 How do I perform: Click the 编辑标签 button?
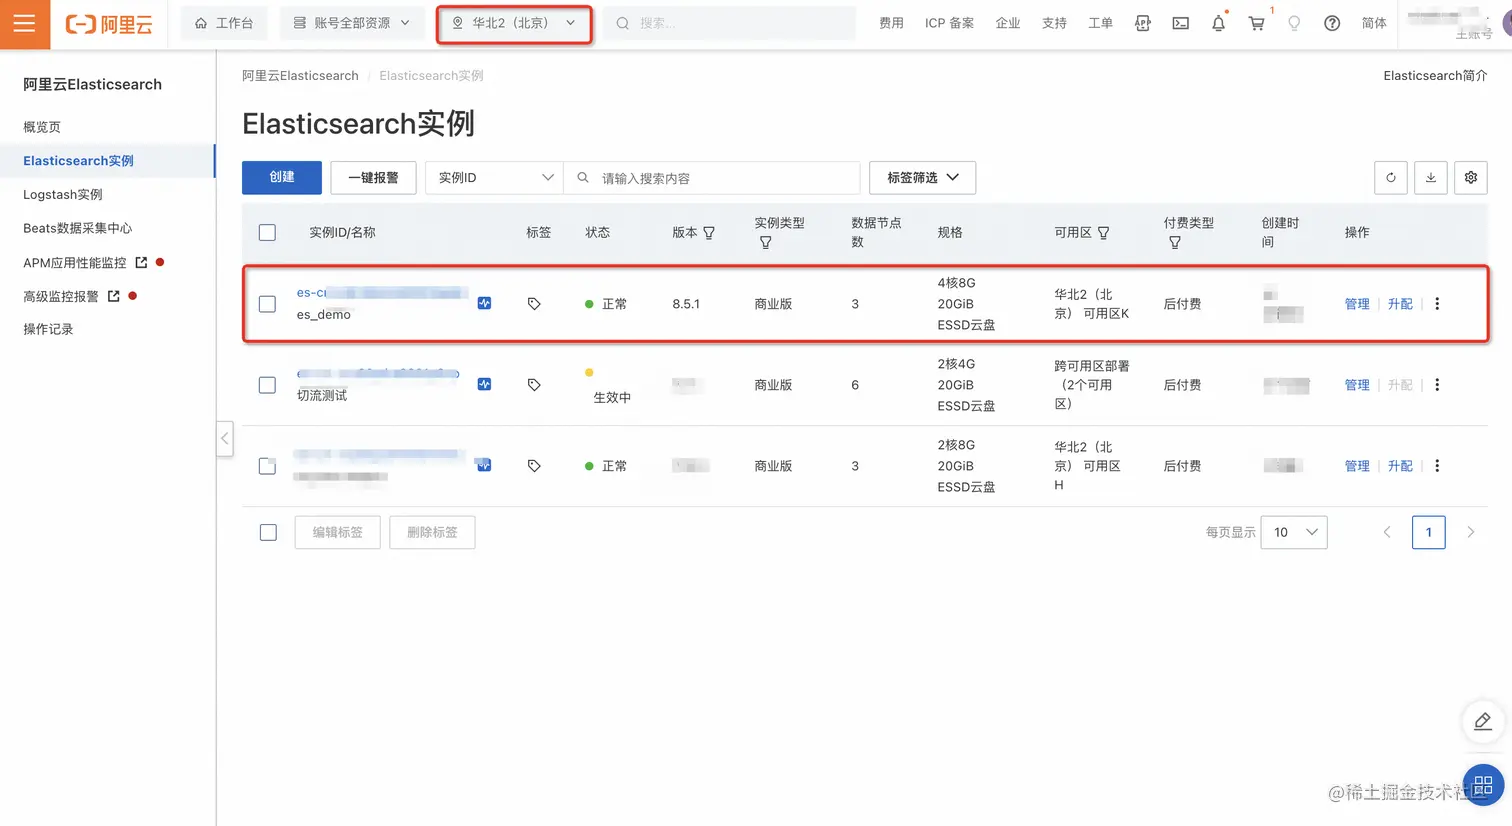pyautogui.click(x=338, y=533)
